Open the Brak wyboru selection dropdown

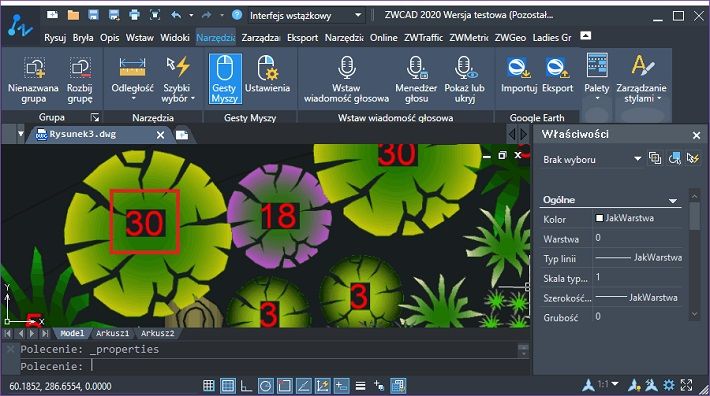coord(638,158)
